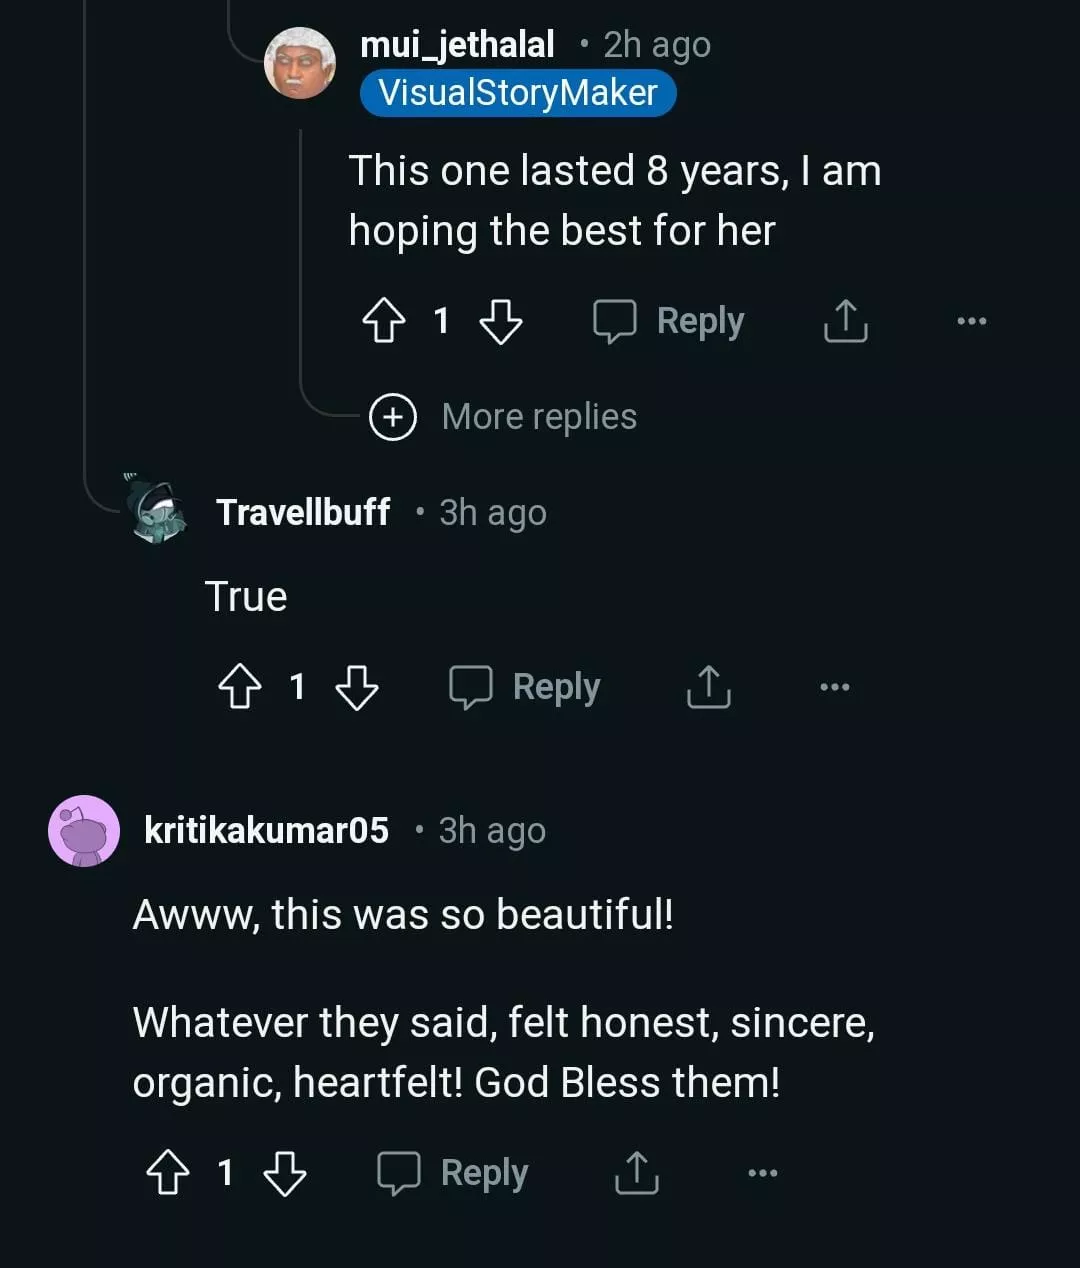This screenshot has height=1268, width=1080.
Task: Share kritikakumar05's comment
Action: click(x=636, y=1173)
